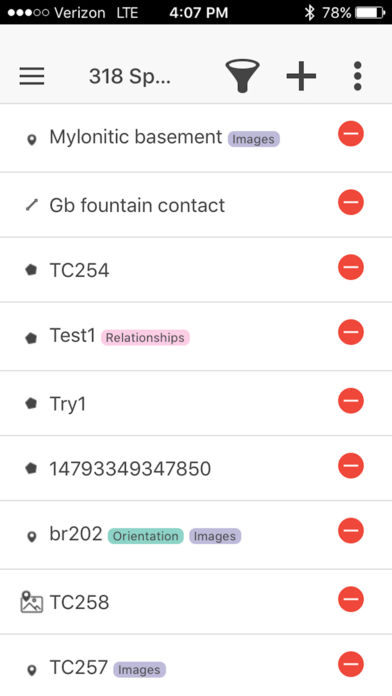Delete the Try1 spot
Viewport: 392px width, 696px height.
[x=351, y=401]
